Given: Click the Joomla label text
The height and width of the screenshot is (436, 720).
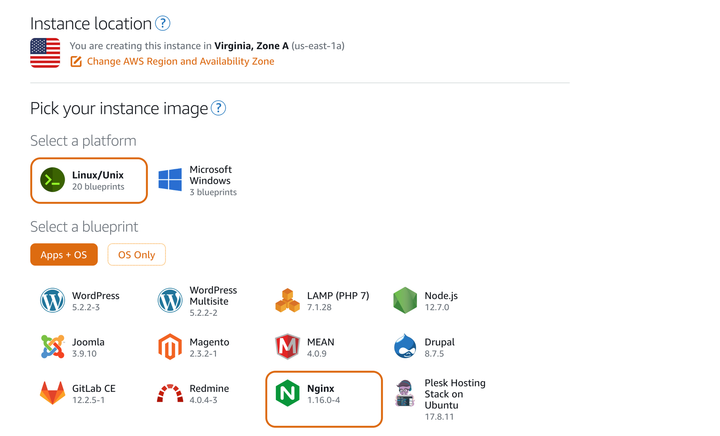Looking at the screenshot, I should [x=88, y=342].
